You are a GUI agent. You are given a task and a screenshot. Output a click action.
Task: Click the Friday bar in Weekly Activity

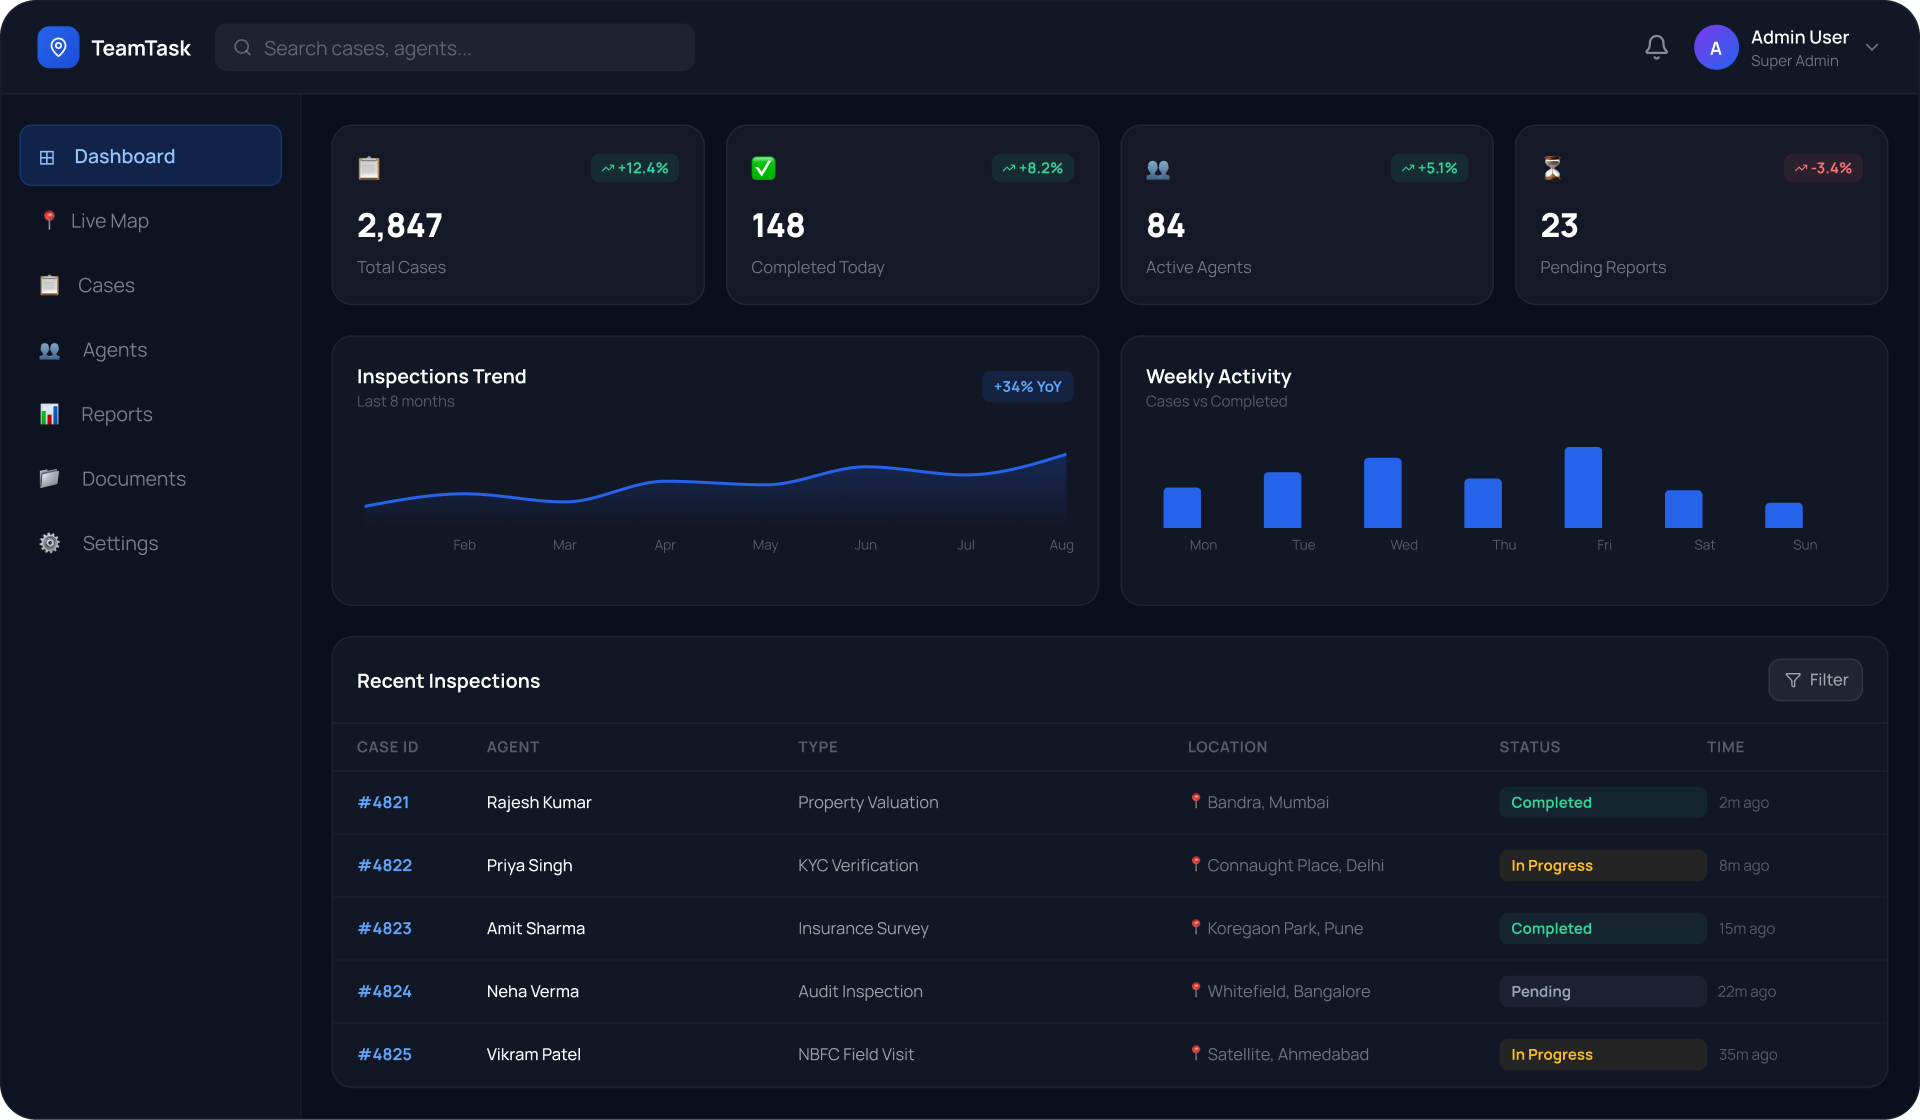pos(1583,487)
